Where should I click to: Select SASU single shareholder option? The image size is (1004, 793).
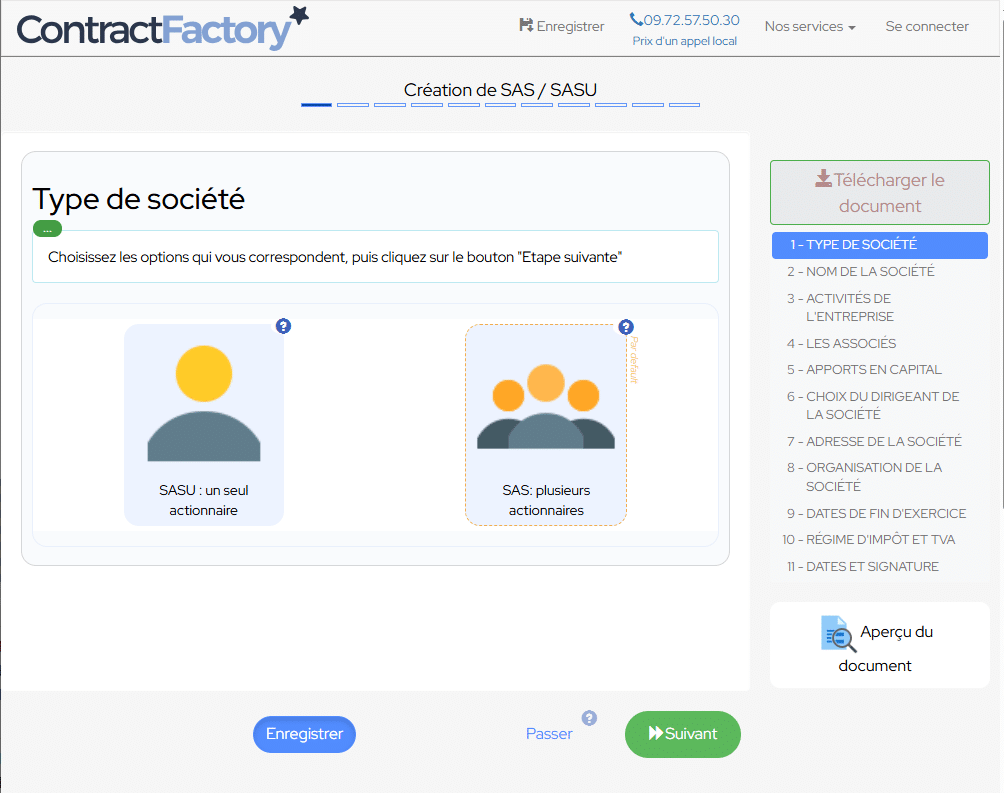pyautogui.click(x=204, y=425)
